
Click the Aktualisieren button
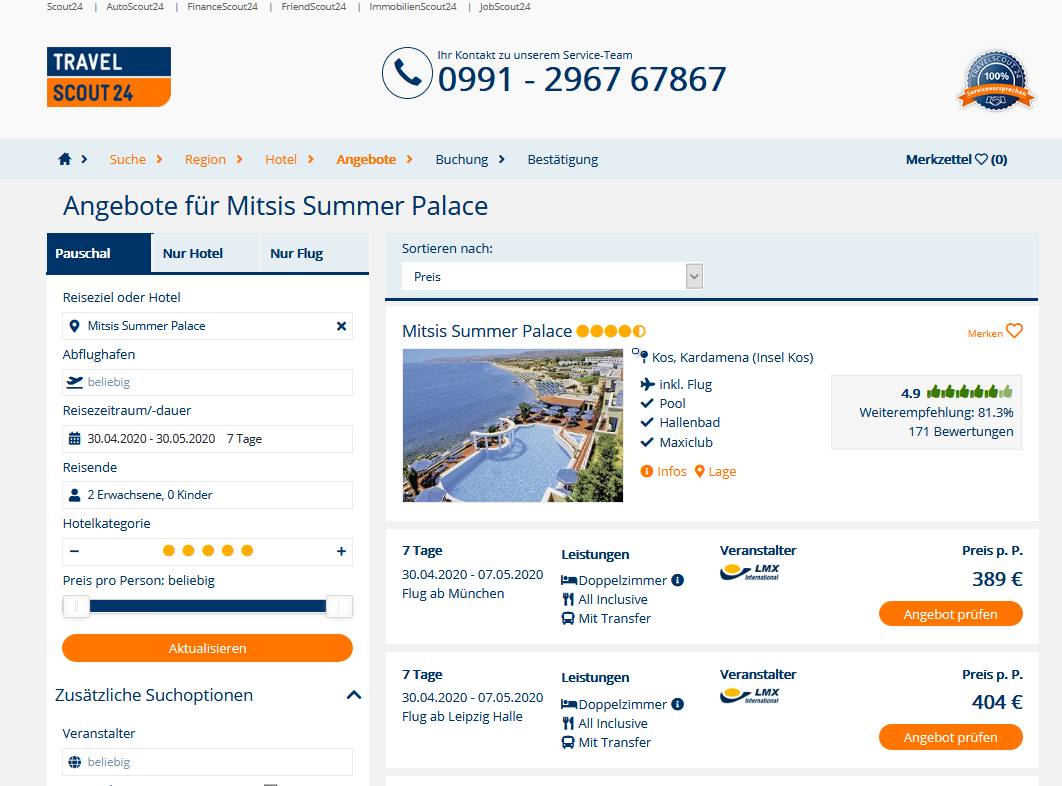(x=207, y=648)
